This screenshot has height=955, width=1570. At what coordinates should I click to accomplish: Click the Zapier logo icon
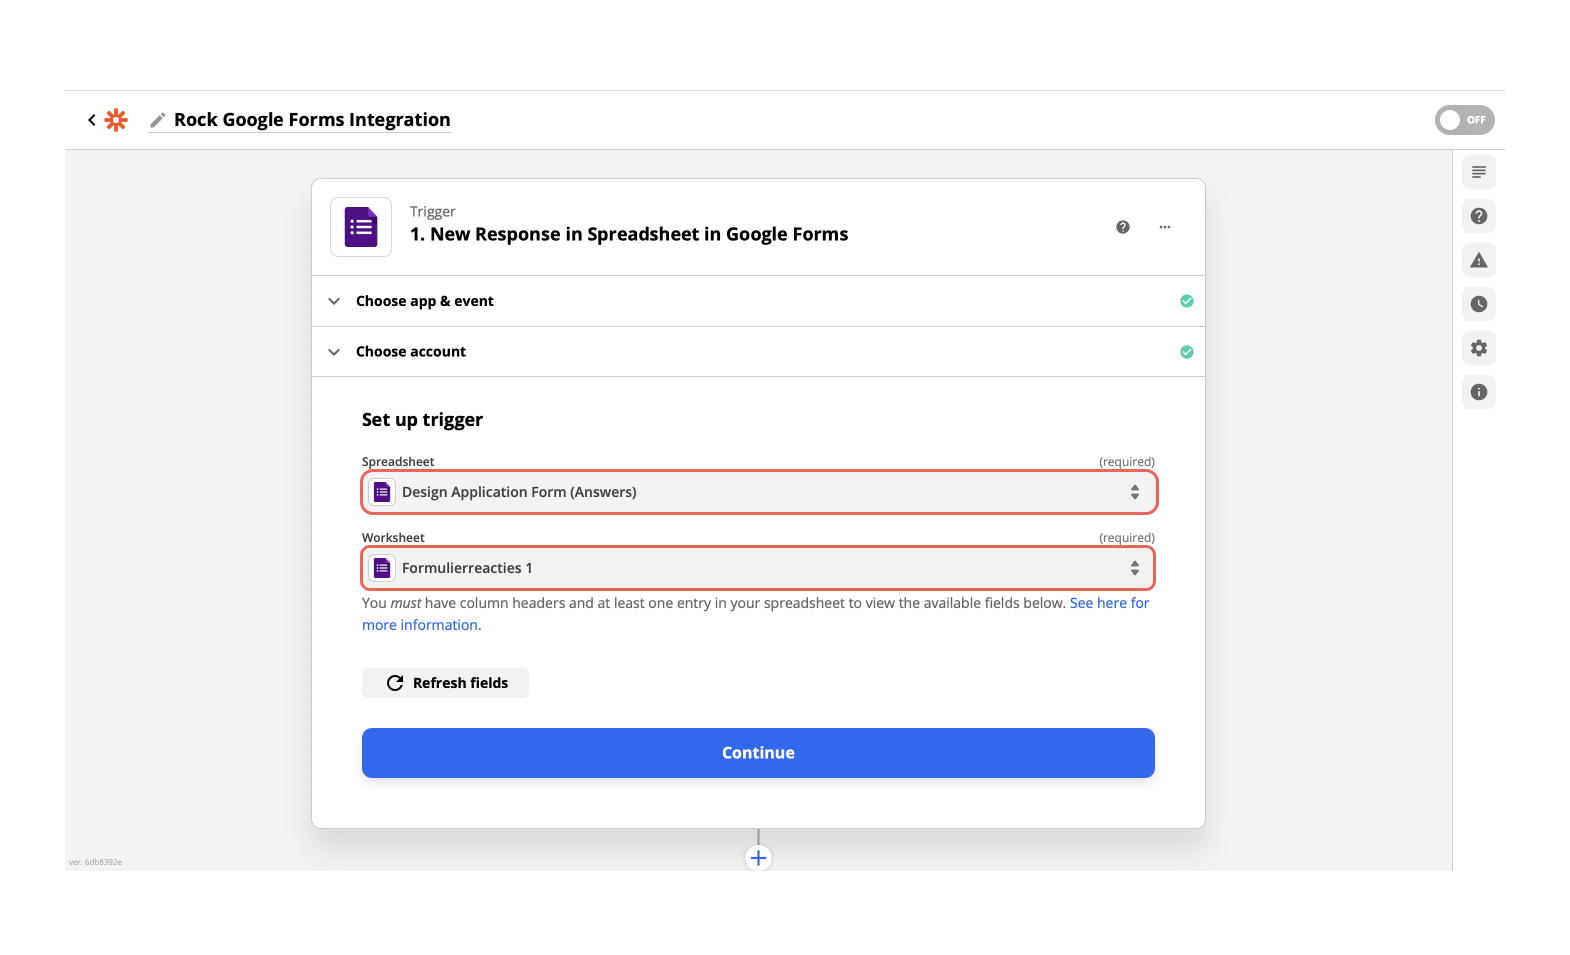tap(117, 120)
